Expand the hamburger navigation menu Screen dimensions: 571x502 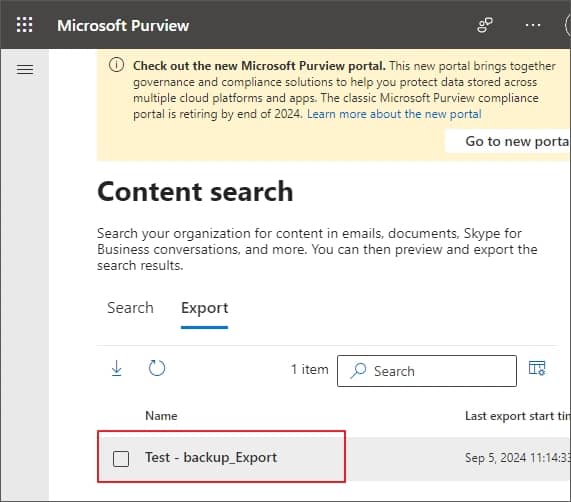(x=25, y=69)
